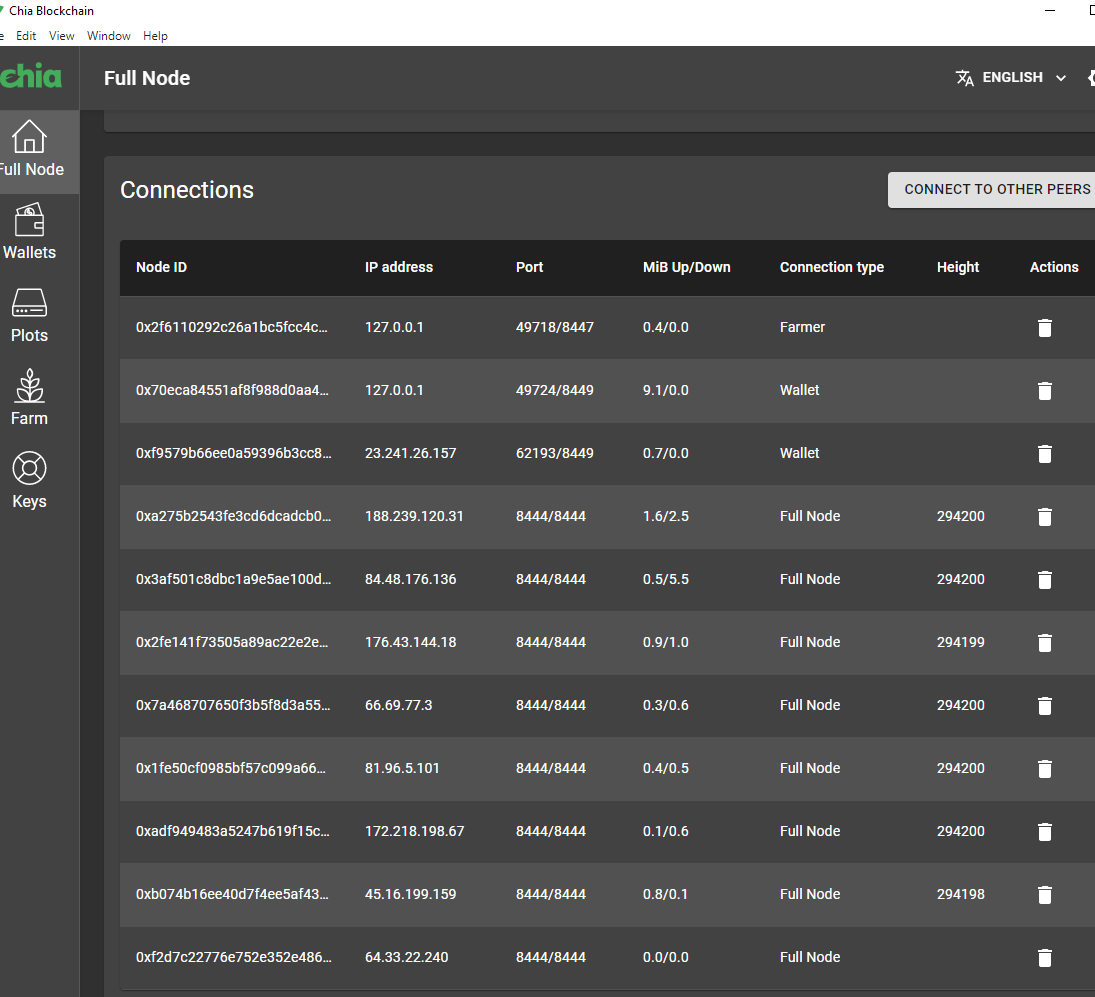Select node ID 0xadf949483a5247b619f15c
Image resolution: width=1095 pixels, height=997 pixels.
pyautogui.click(x=233, y=832)
